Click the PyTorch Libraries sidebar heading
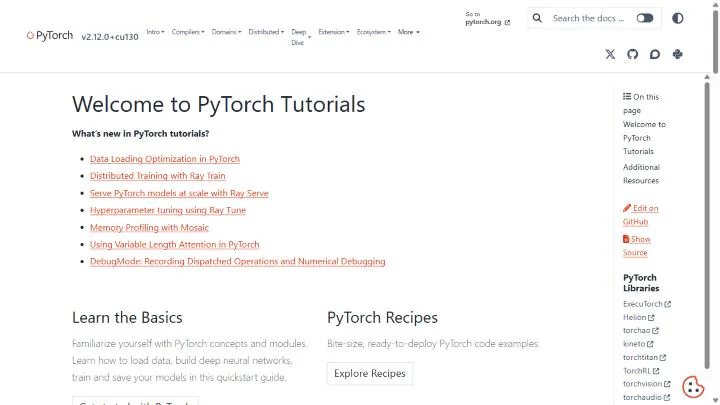The image size is (720, 405). coord(641,283)
